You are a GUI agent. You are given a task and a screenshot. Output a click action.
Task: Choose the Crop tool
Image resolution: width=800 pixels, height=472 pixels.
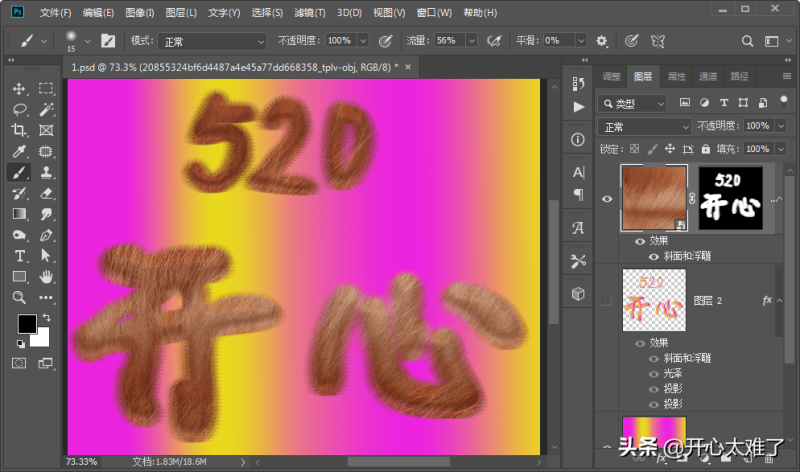(19, 130)
